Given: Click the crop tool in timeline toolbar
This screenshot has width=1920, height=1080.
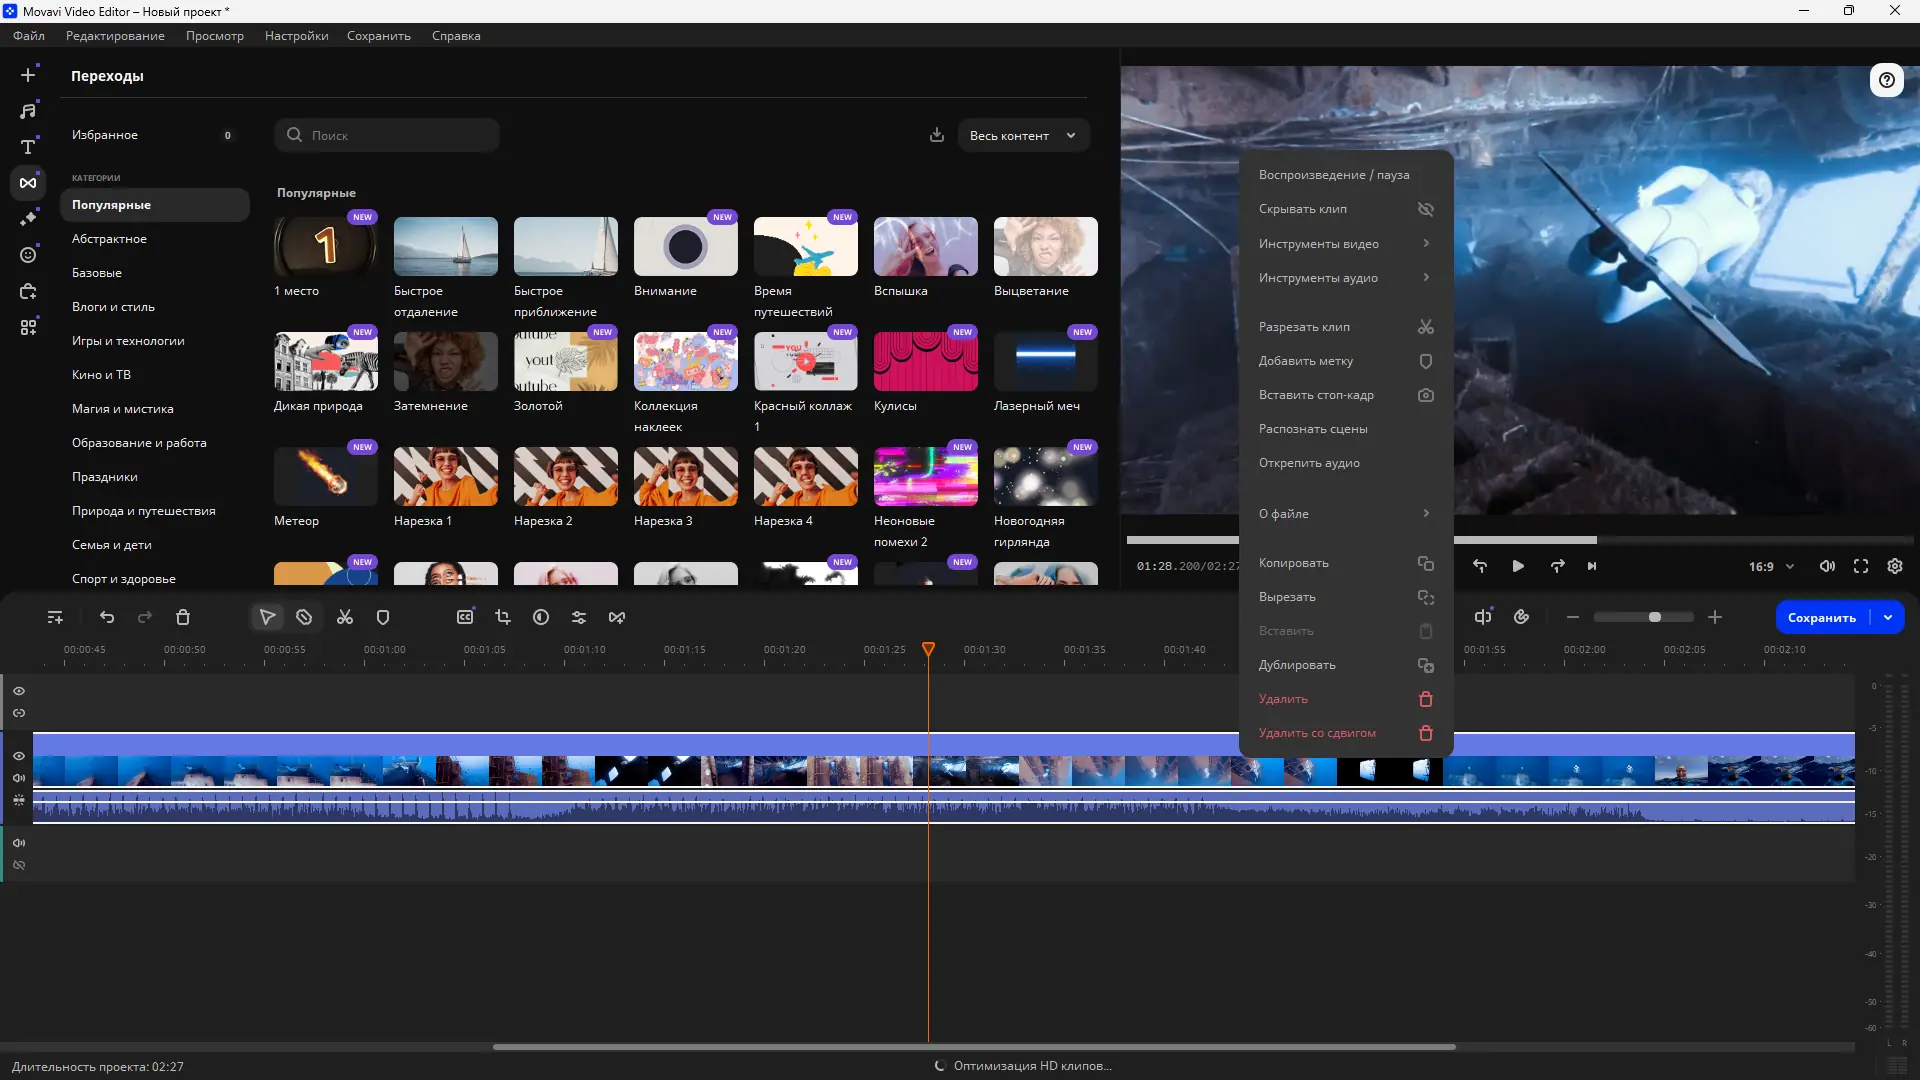Looking at the screenshot, I should (x=503, y=618).
